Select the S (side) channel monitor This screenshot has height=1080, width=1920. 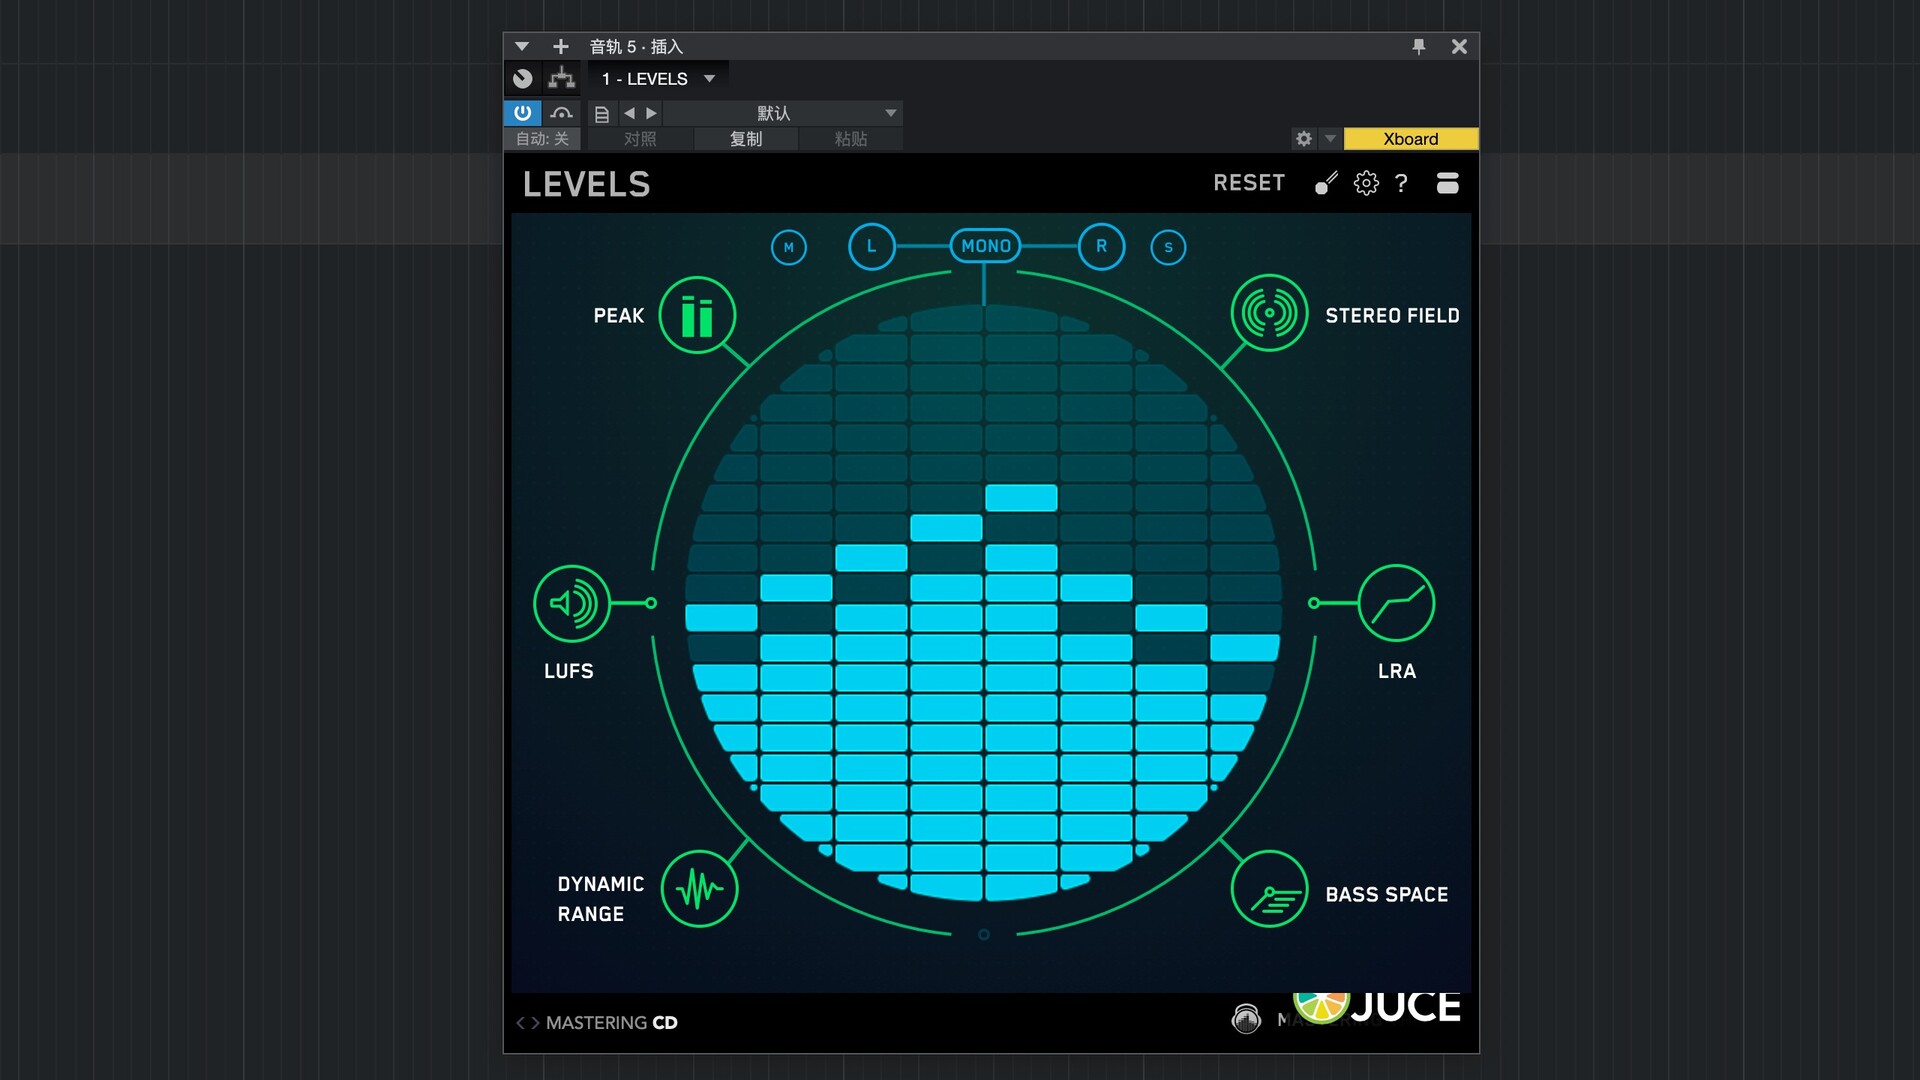pyautogui.click(x=1168, y=247)
